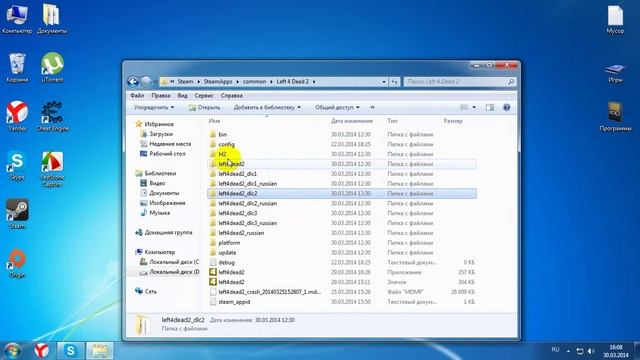The height and width of the screenshot is (360, 640).
Task: Select the platform folder
Action: 229,242
